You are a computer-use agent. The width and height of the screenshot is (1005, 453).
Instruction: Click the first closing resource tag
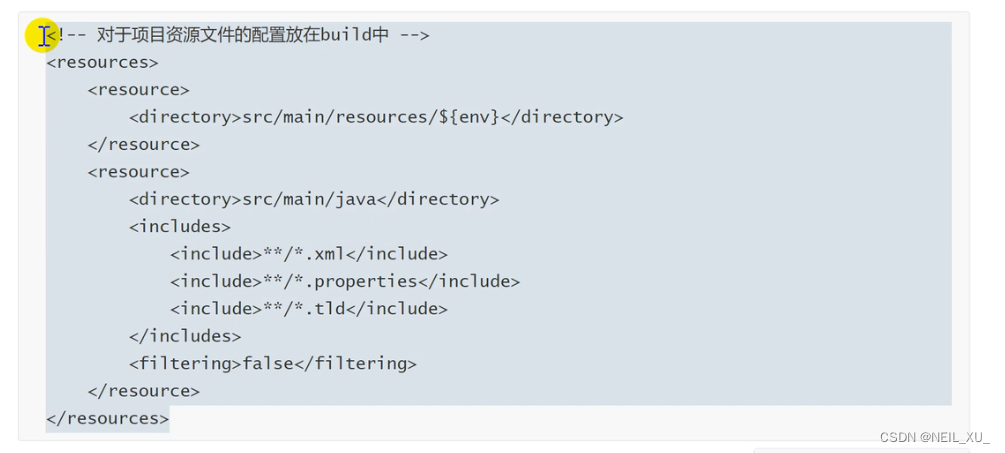[144, 145]
